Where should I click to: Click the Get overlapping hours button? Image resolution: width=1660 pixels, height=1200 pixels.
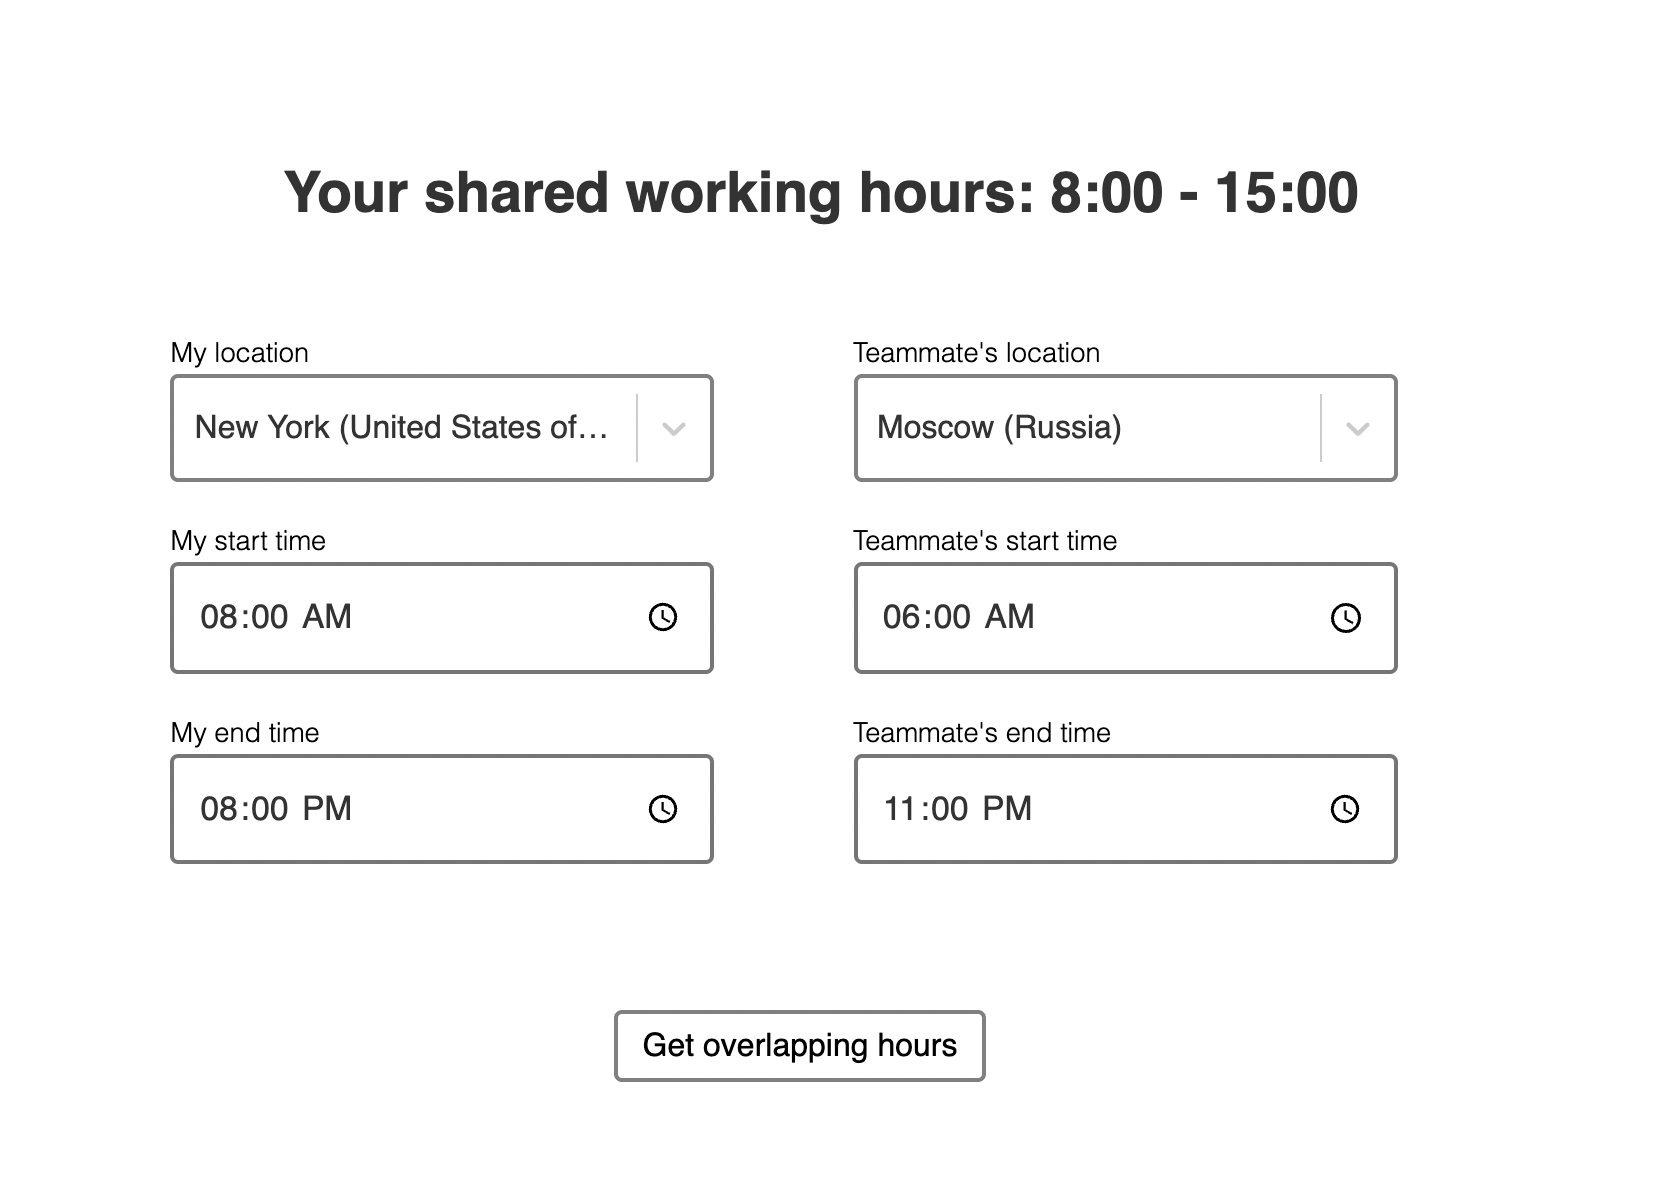pyautogui.click(x=799, y=1044)
